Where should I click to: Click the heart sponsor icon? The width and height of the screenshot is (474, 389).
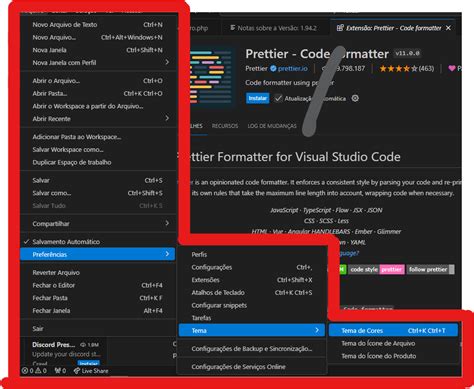tap(452, 68)
